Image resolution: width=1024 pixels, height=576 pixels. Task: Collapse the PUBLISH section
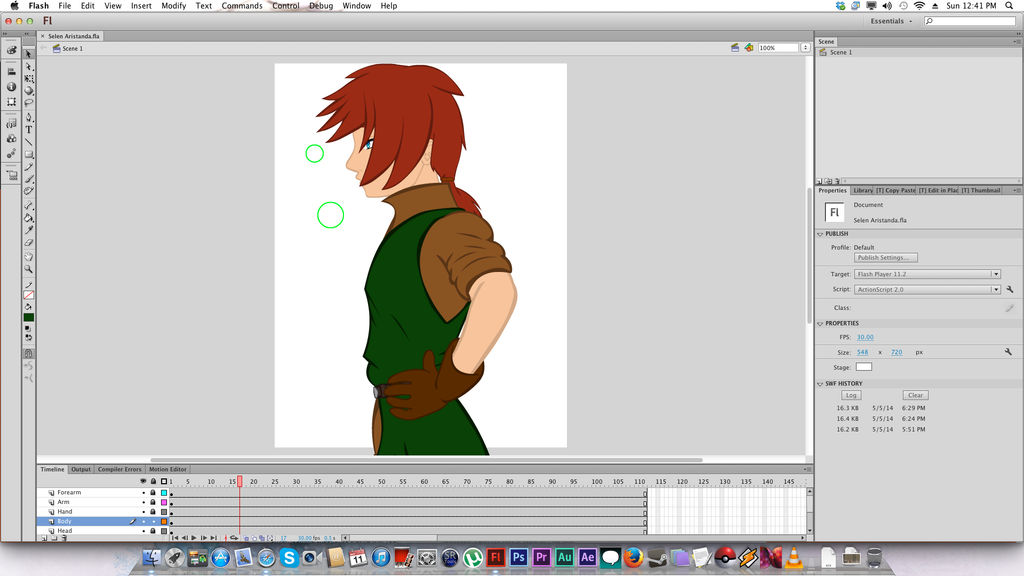pos(820,234)
